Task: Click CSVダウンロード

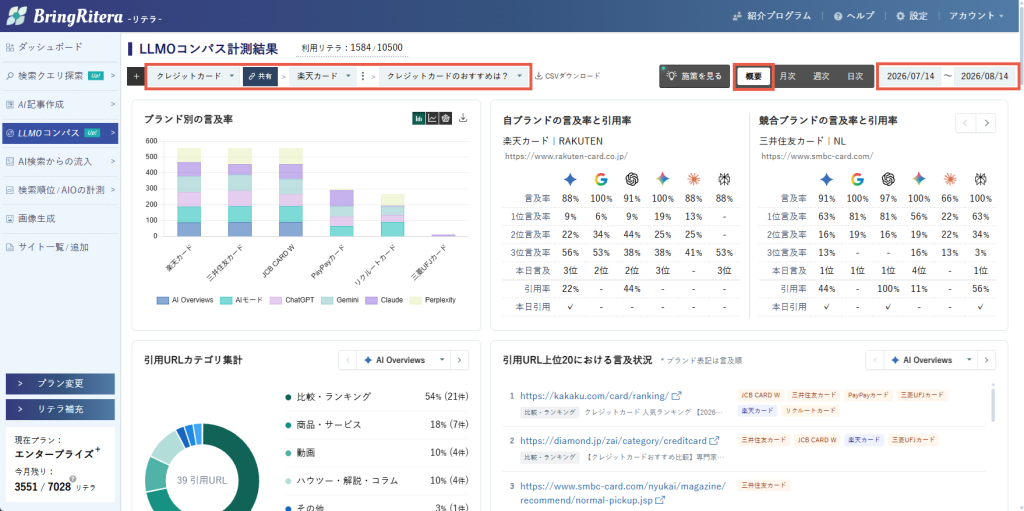Action: click(x=568, y=76)
